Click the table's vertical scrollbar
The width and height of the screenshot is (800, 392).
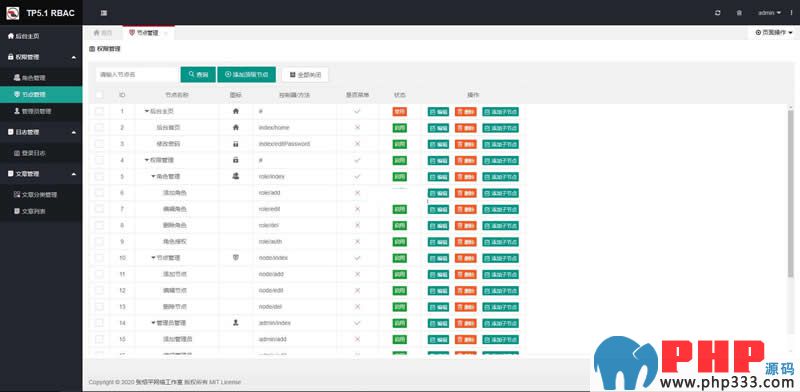pyautogui.click(x=791, y=194)
